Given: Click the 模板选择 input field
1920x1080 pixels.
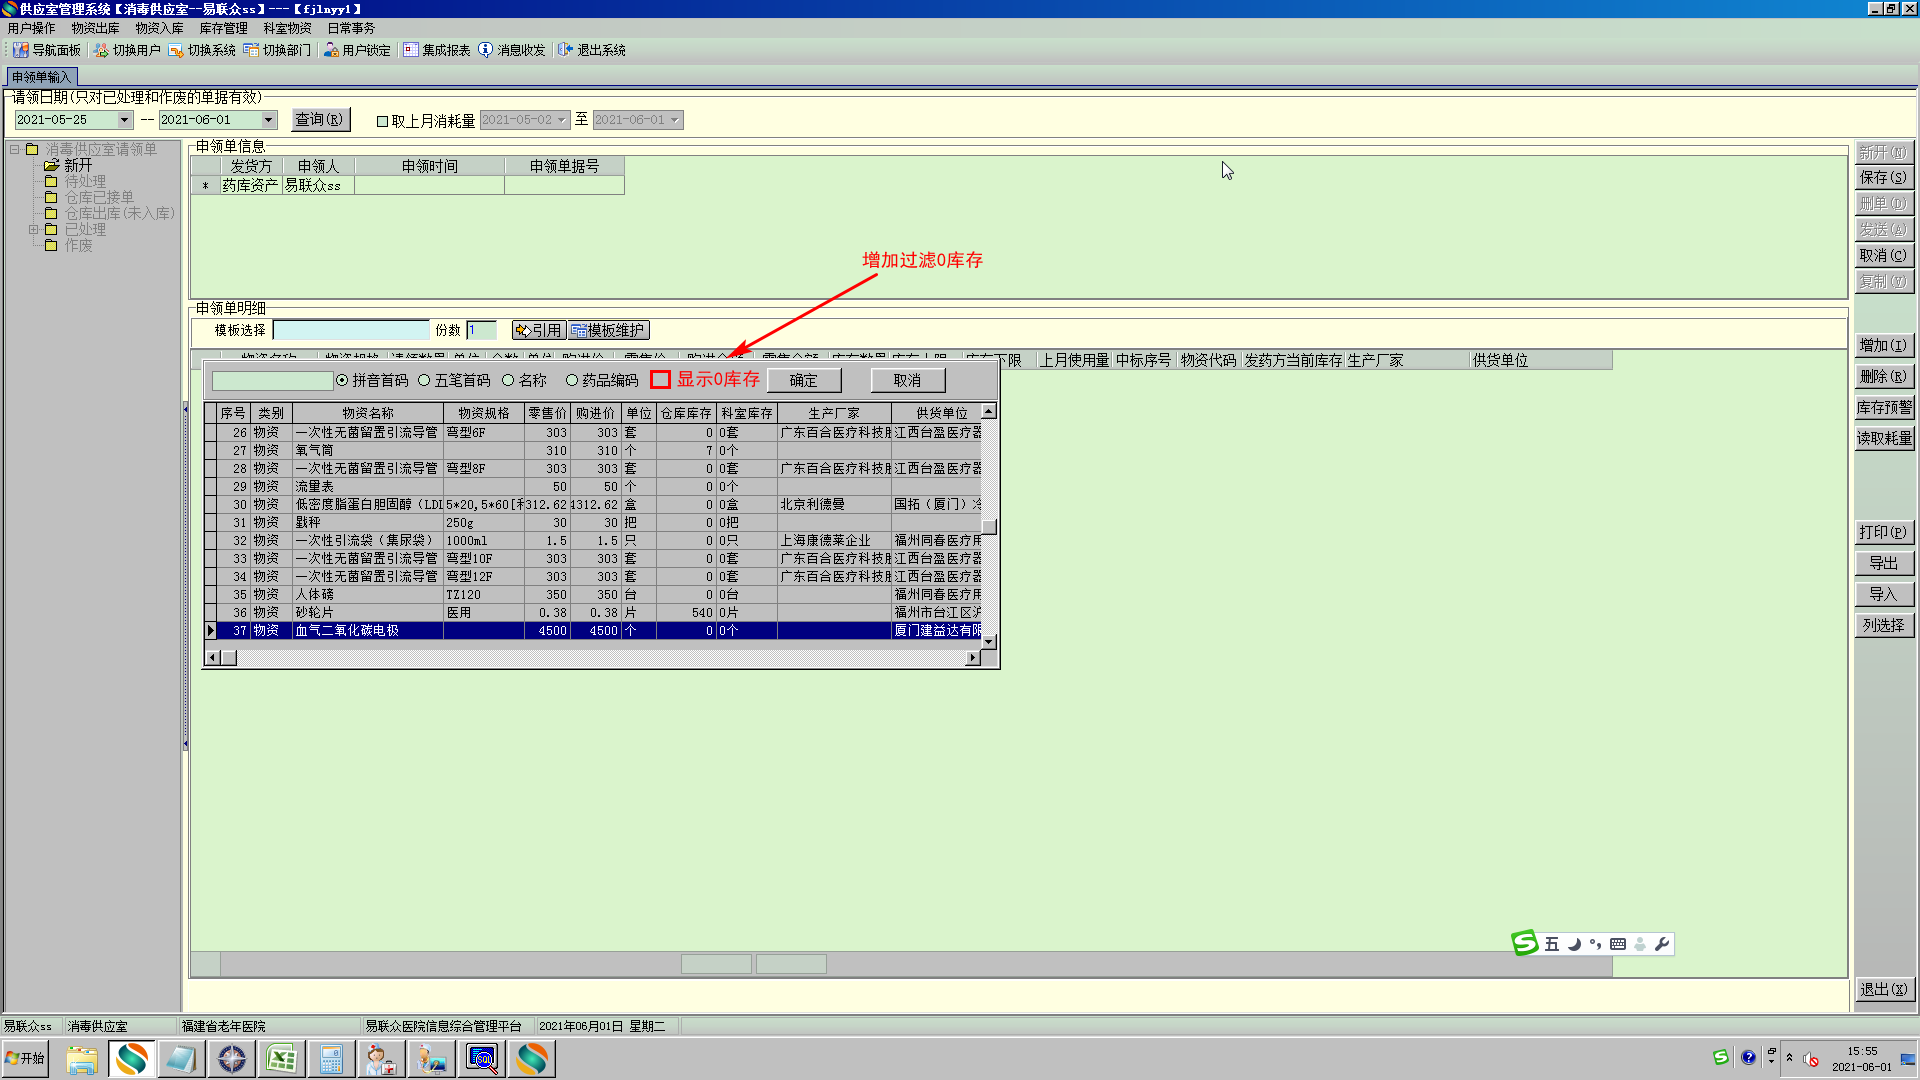Looking at the screenshot, I should (350, 330).
